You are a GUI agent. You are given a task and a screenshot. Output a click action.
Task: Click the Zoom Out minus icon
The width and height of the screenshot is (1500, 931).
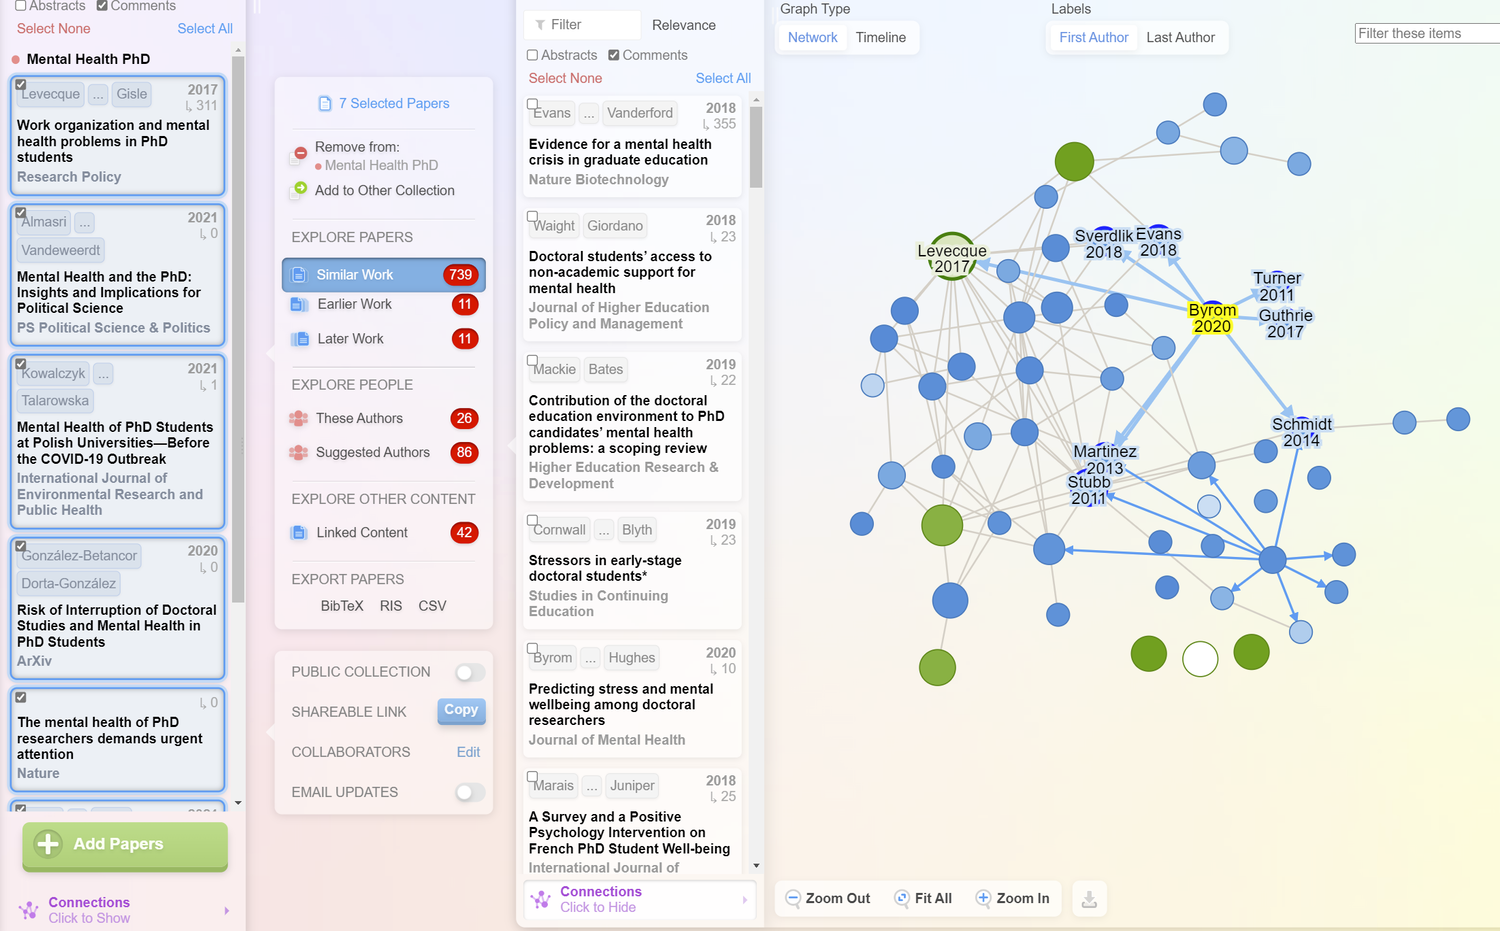tap(793, 898)
